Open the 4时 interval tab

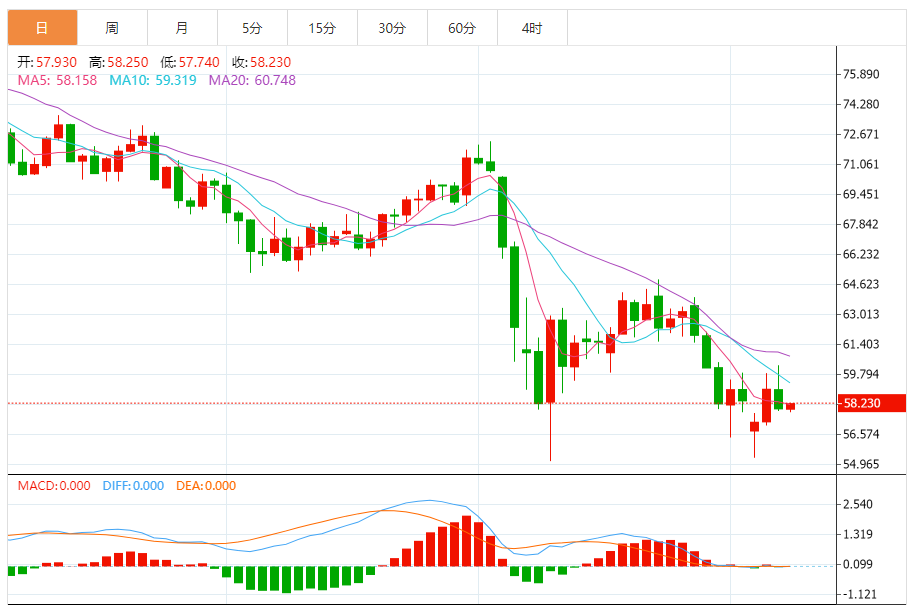pos(532,28)
